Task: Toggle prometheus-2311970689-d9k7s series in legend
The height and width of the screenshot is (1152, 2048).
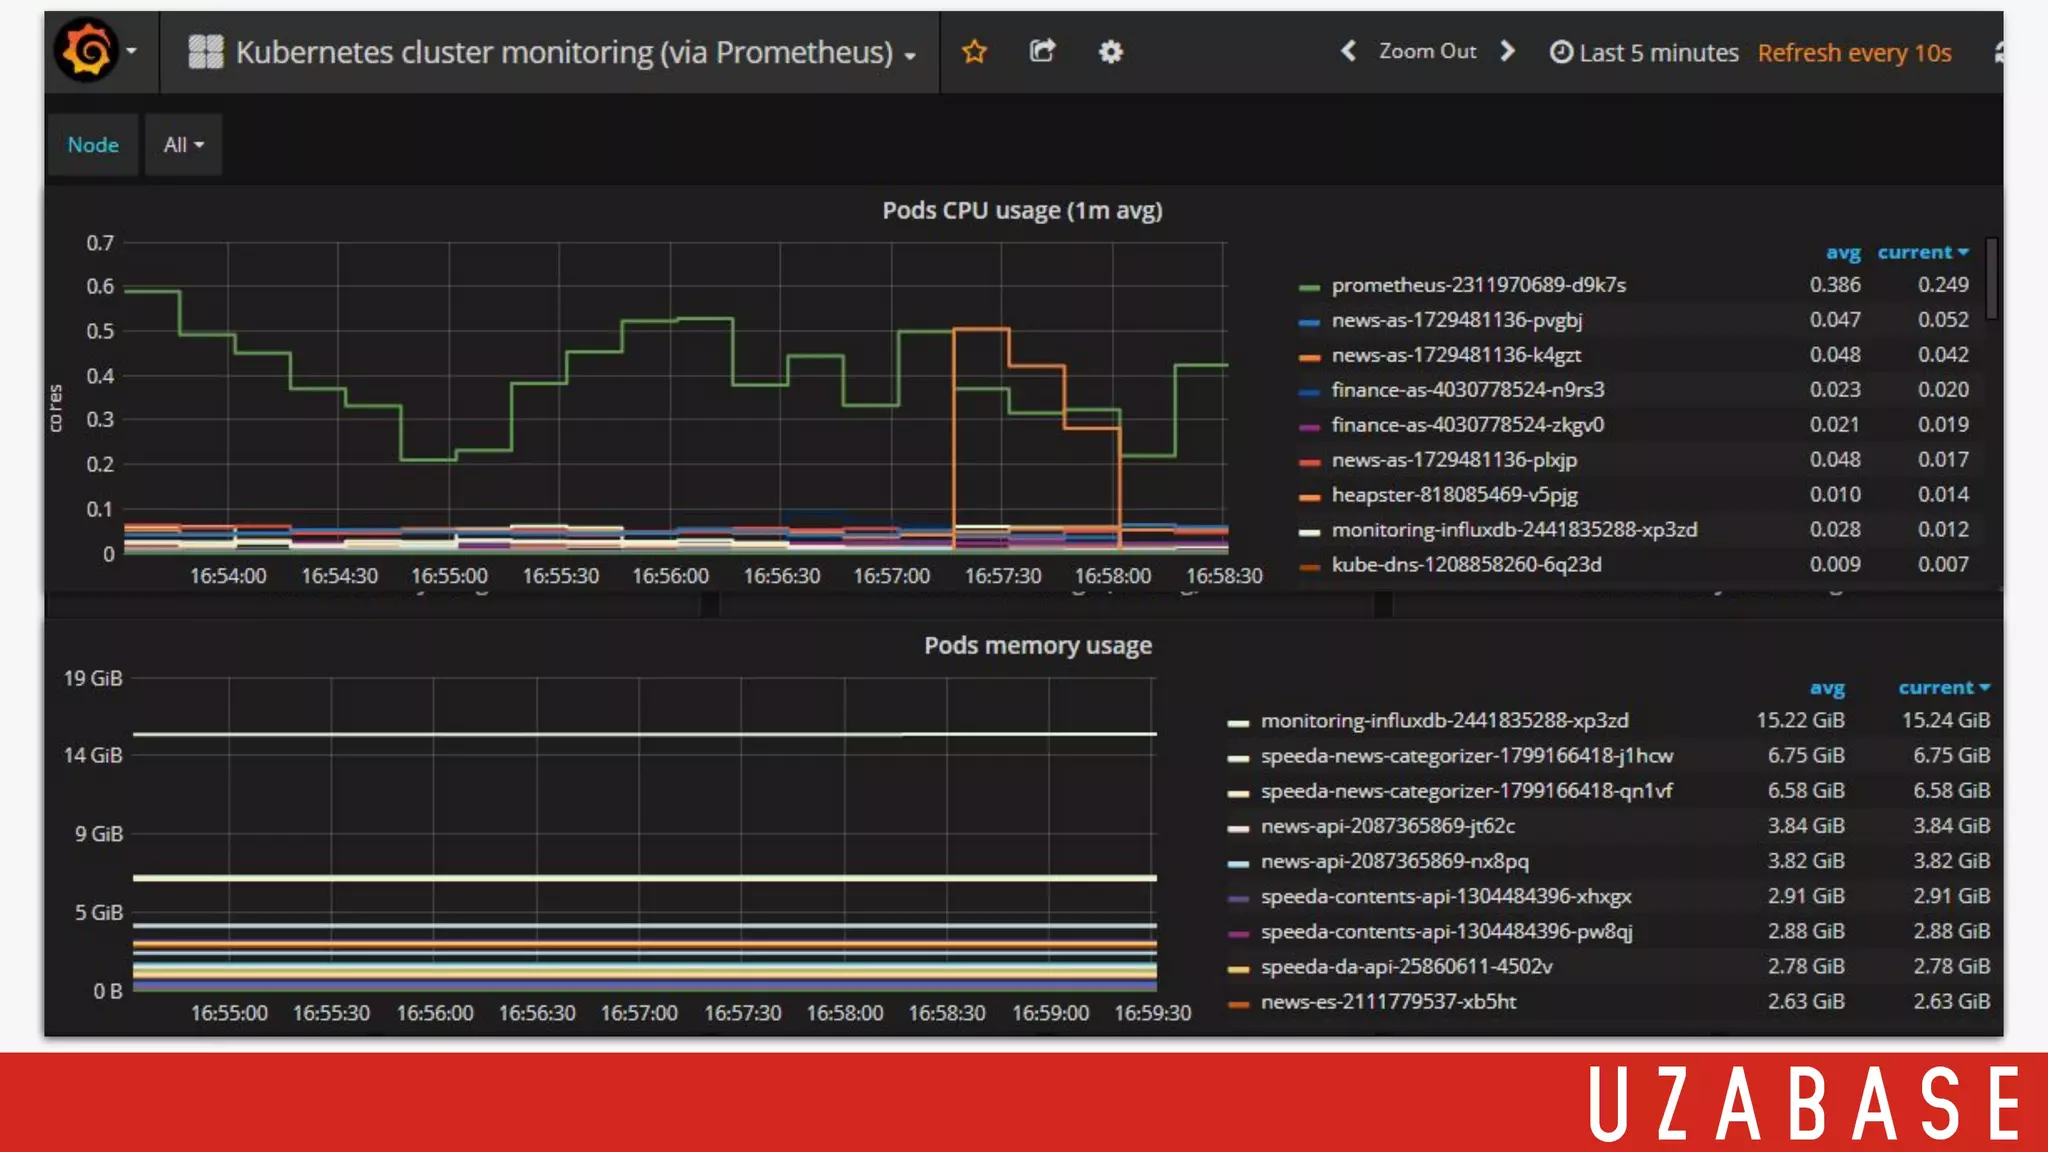Action: pyautogui.click(x=1478, y=285)
